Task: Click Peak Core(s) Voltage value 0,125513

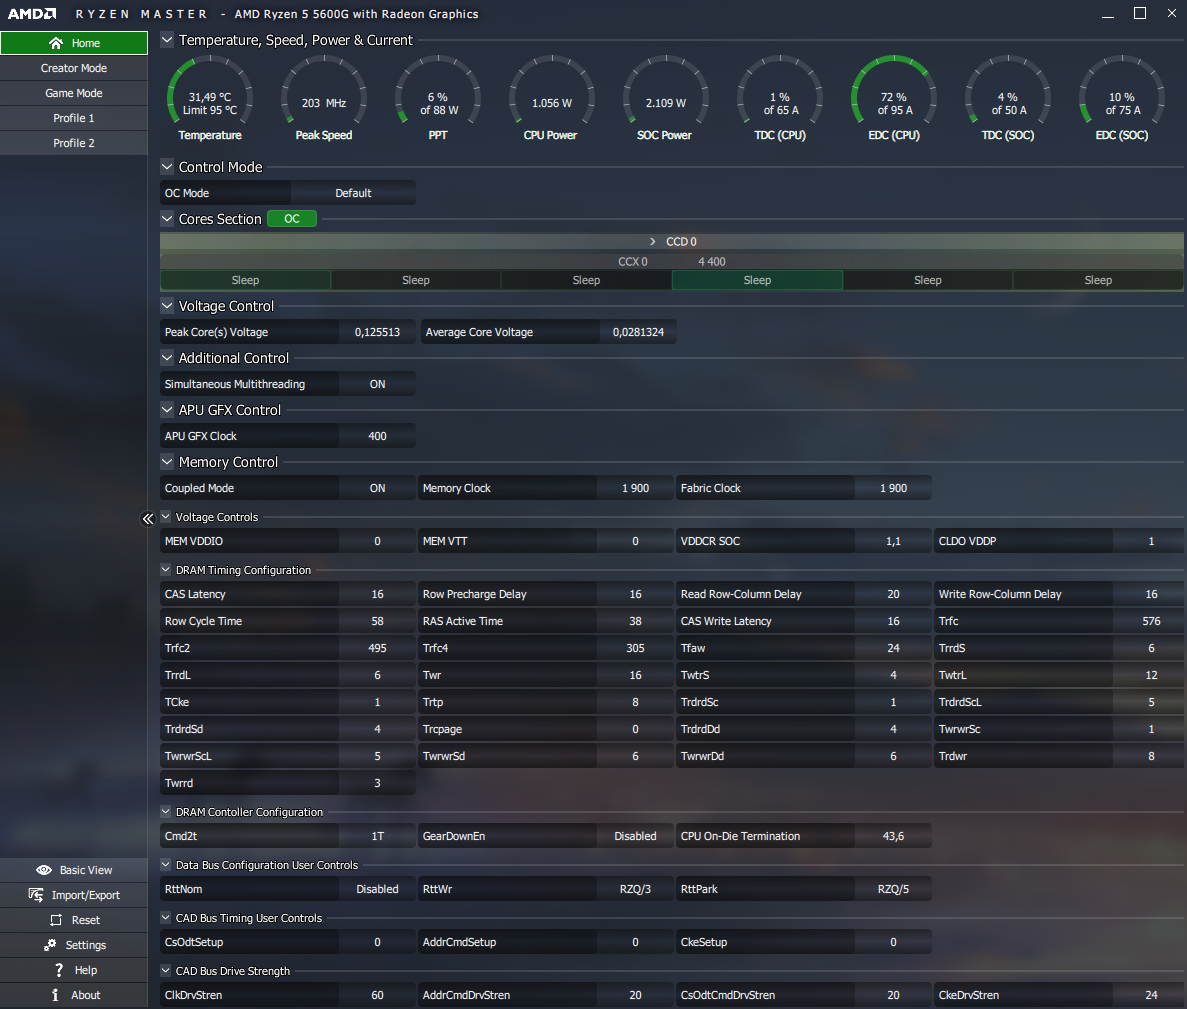Action: point(377,332)
